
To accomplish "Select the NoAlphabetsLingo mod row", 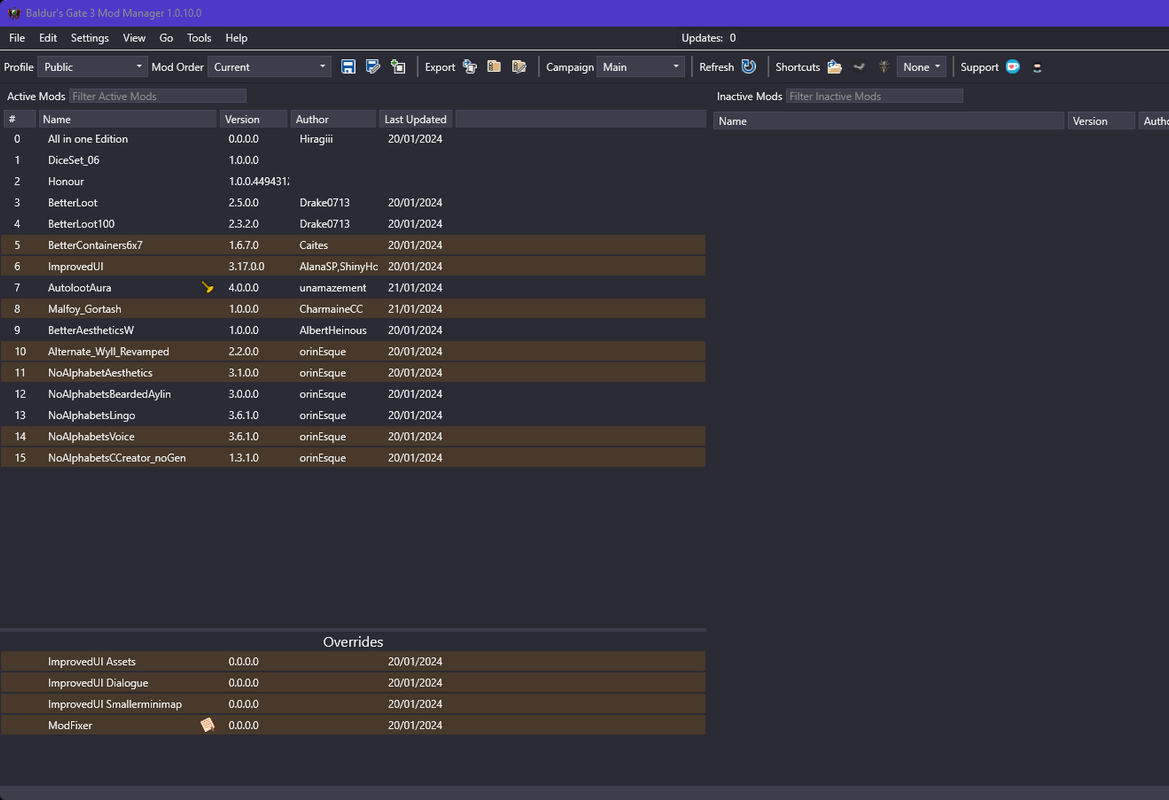I will [x=353, y=415].
